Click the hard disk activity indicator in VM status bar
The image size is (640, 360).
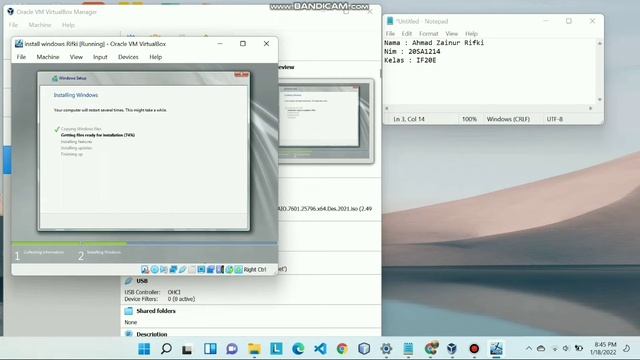click(x=145, y=269)
